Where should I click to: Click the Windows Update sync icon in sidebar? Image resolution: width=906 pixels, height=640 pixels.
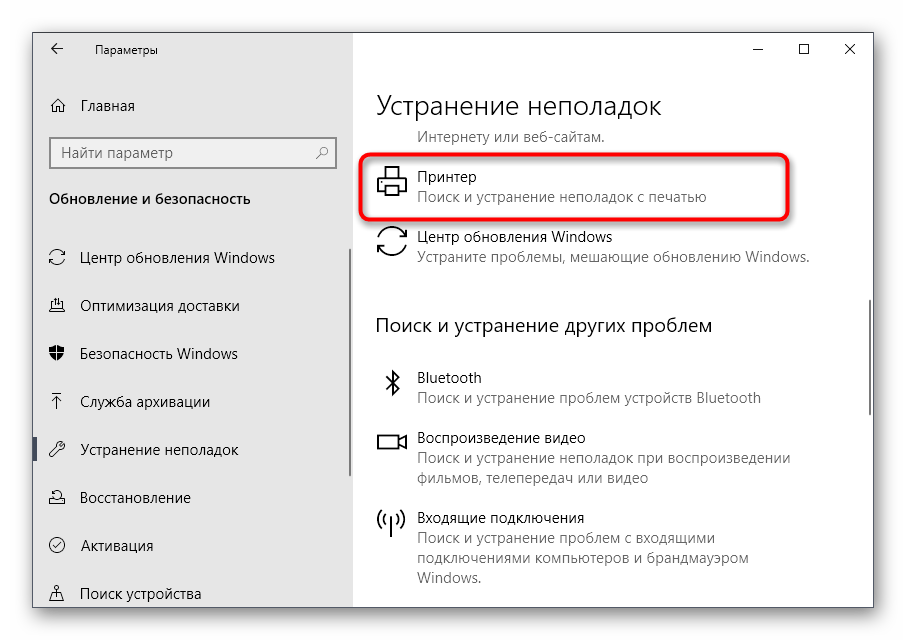pyautogui.click(x=58, y=258)
